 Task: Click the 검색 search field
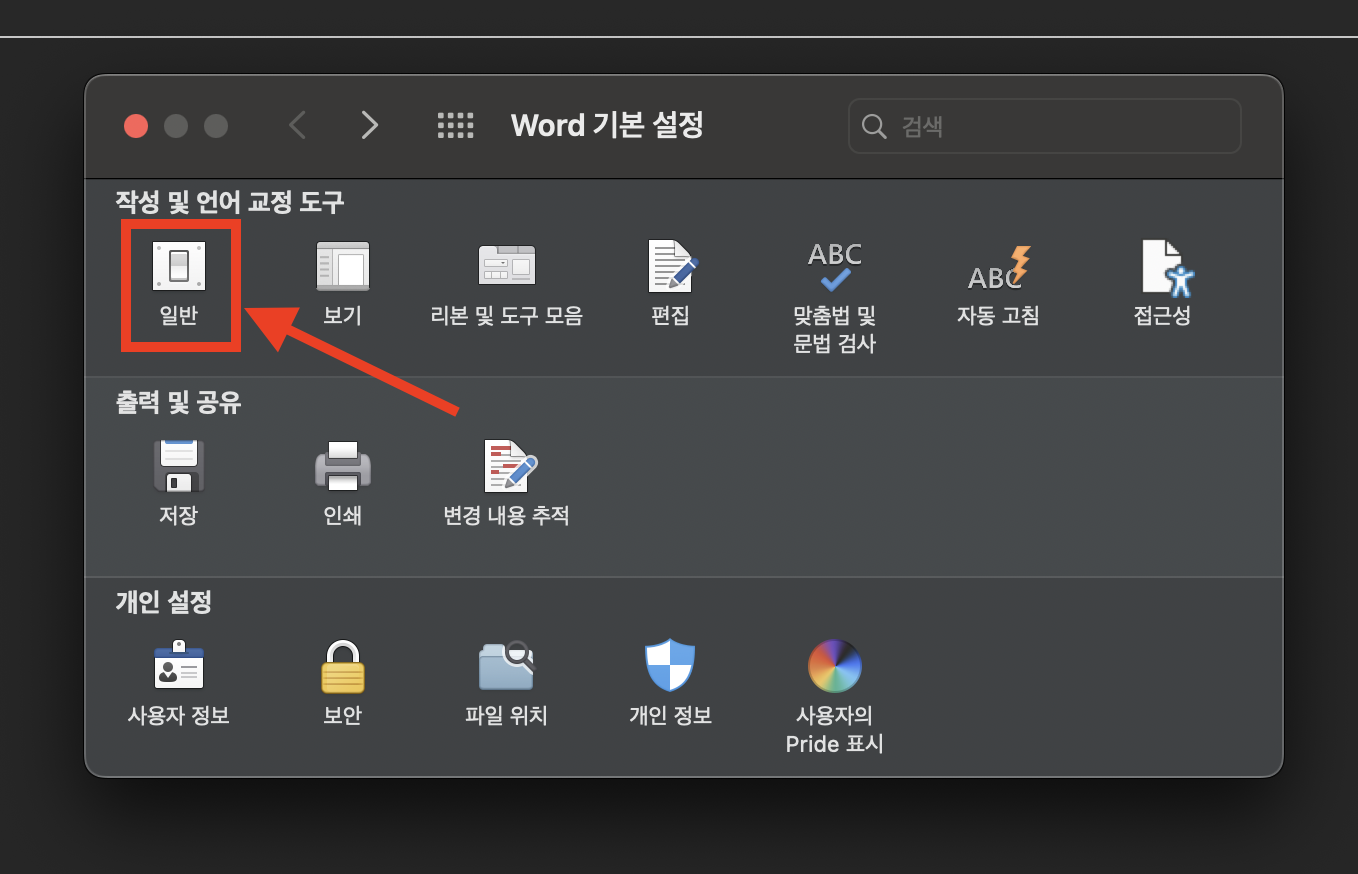pyautogui.click(x=1045, y=126)
